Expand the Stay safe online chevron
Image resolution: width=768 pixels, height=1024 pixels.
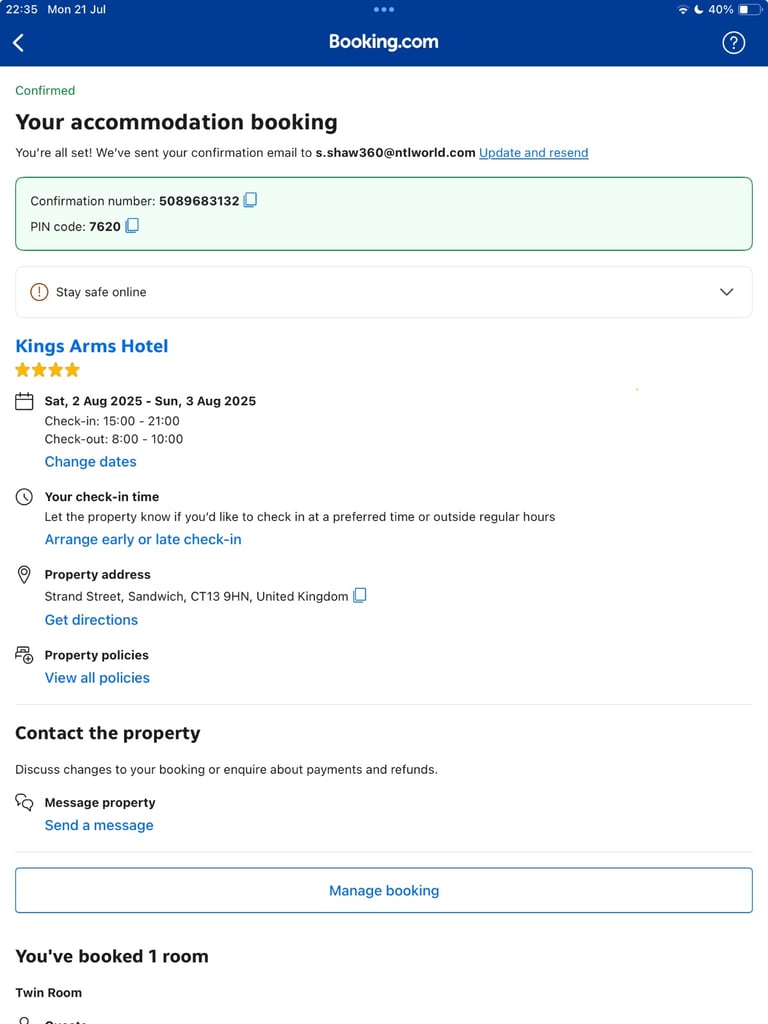tap(726, 292)
